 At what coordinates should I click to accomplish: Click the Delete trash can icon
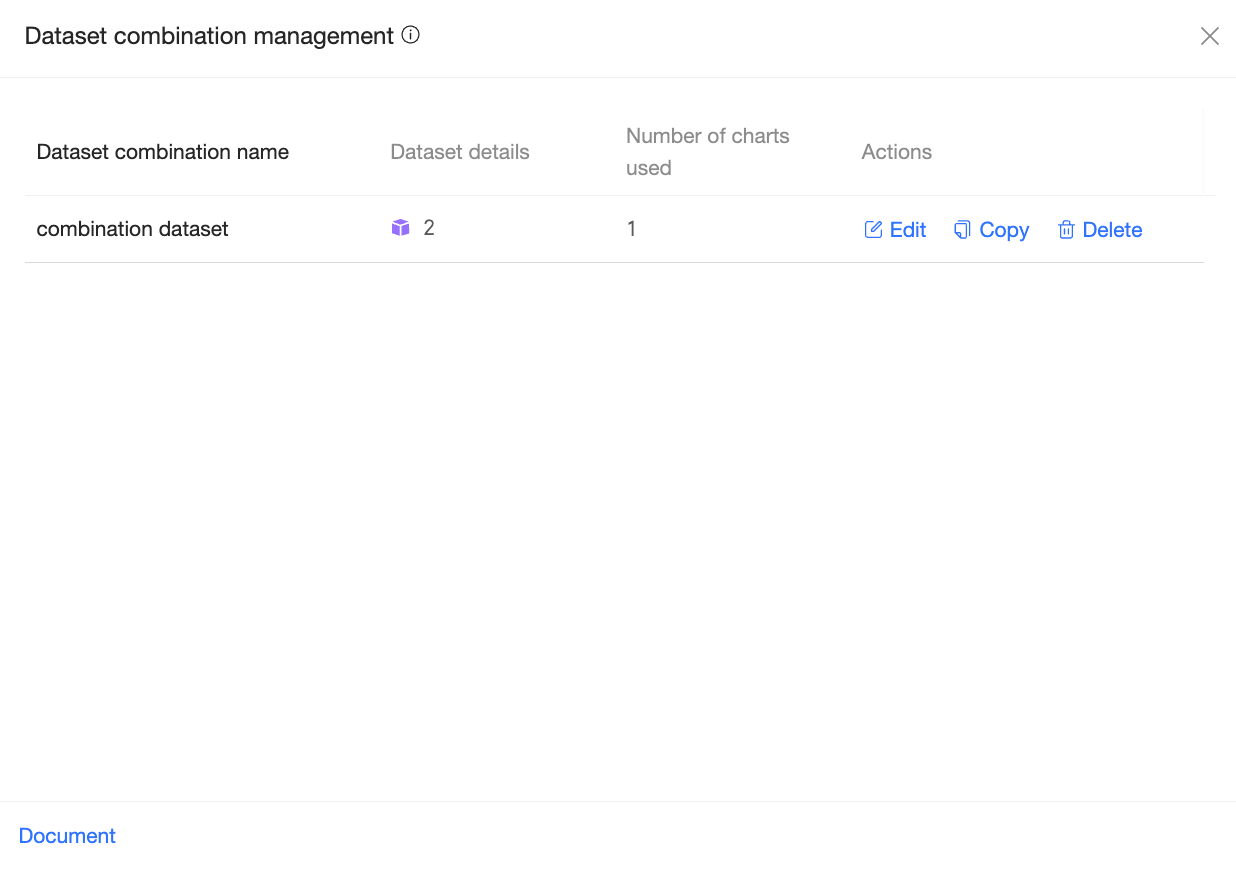tap(1066, 230)
